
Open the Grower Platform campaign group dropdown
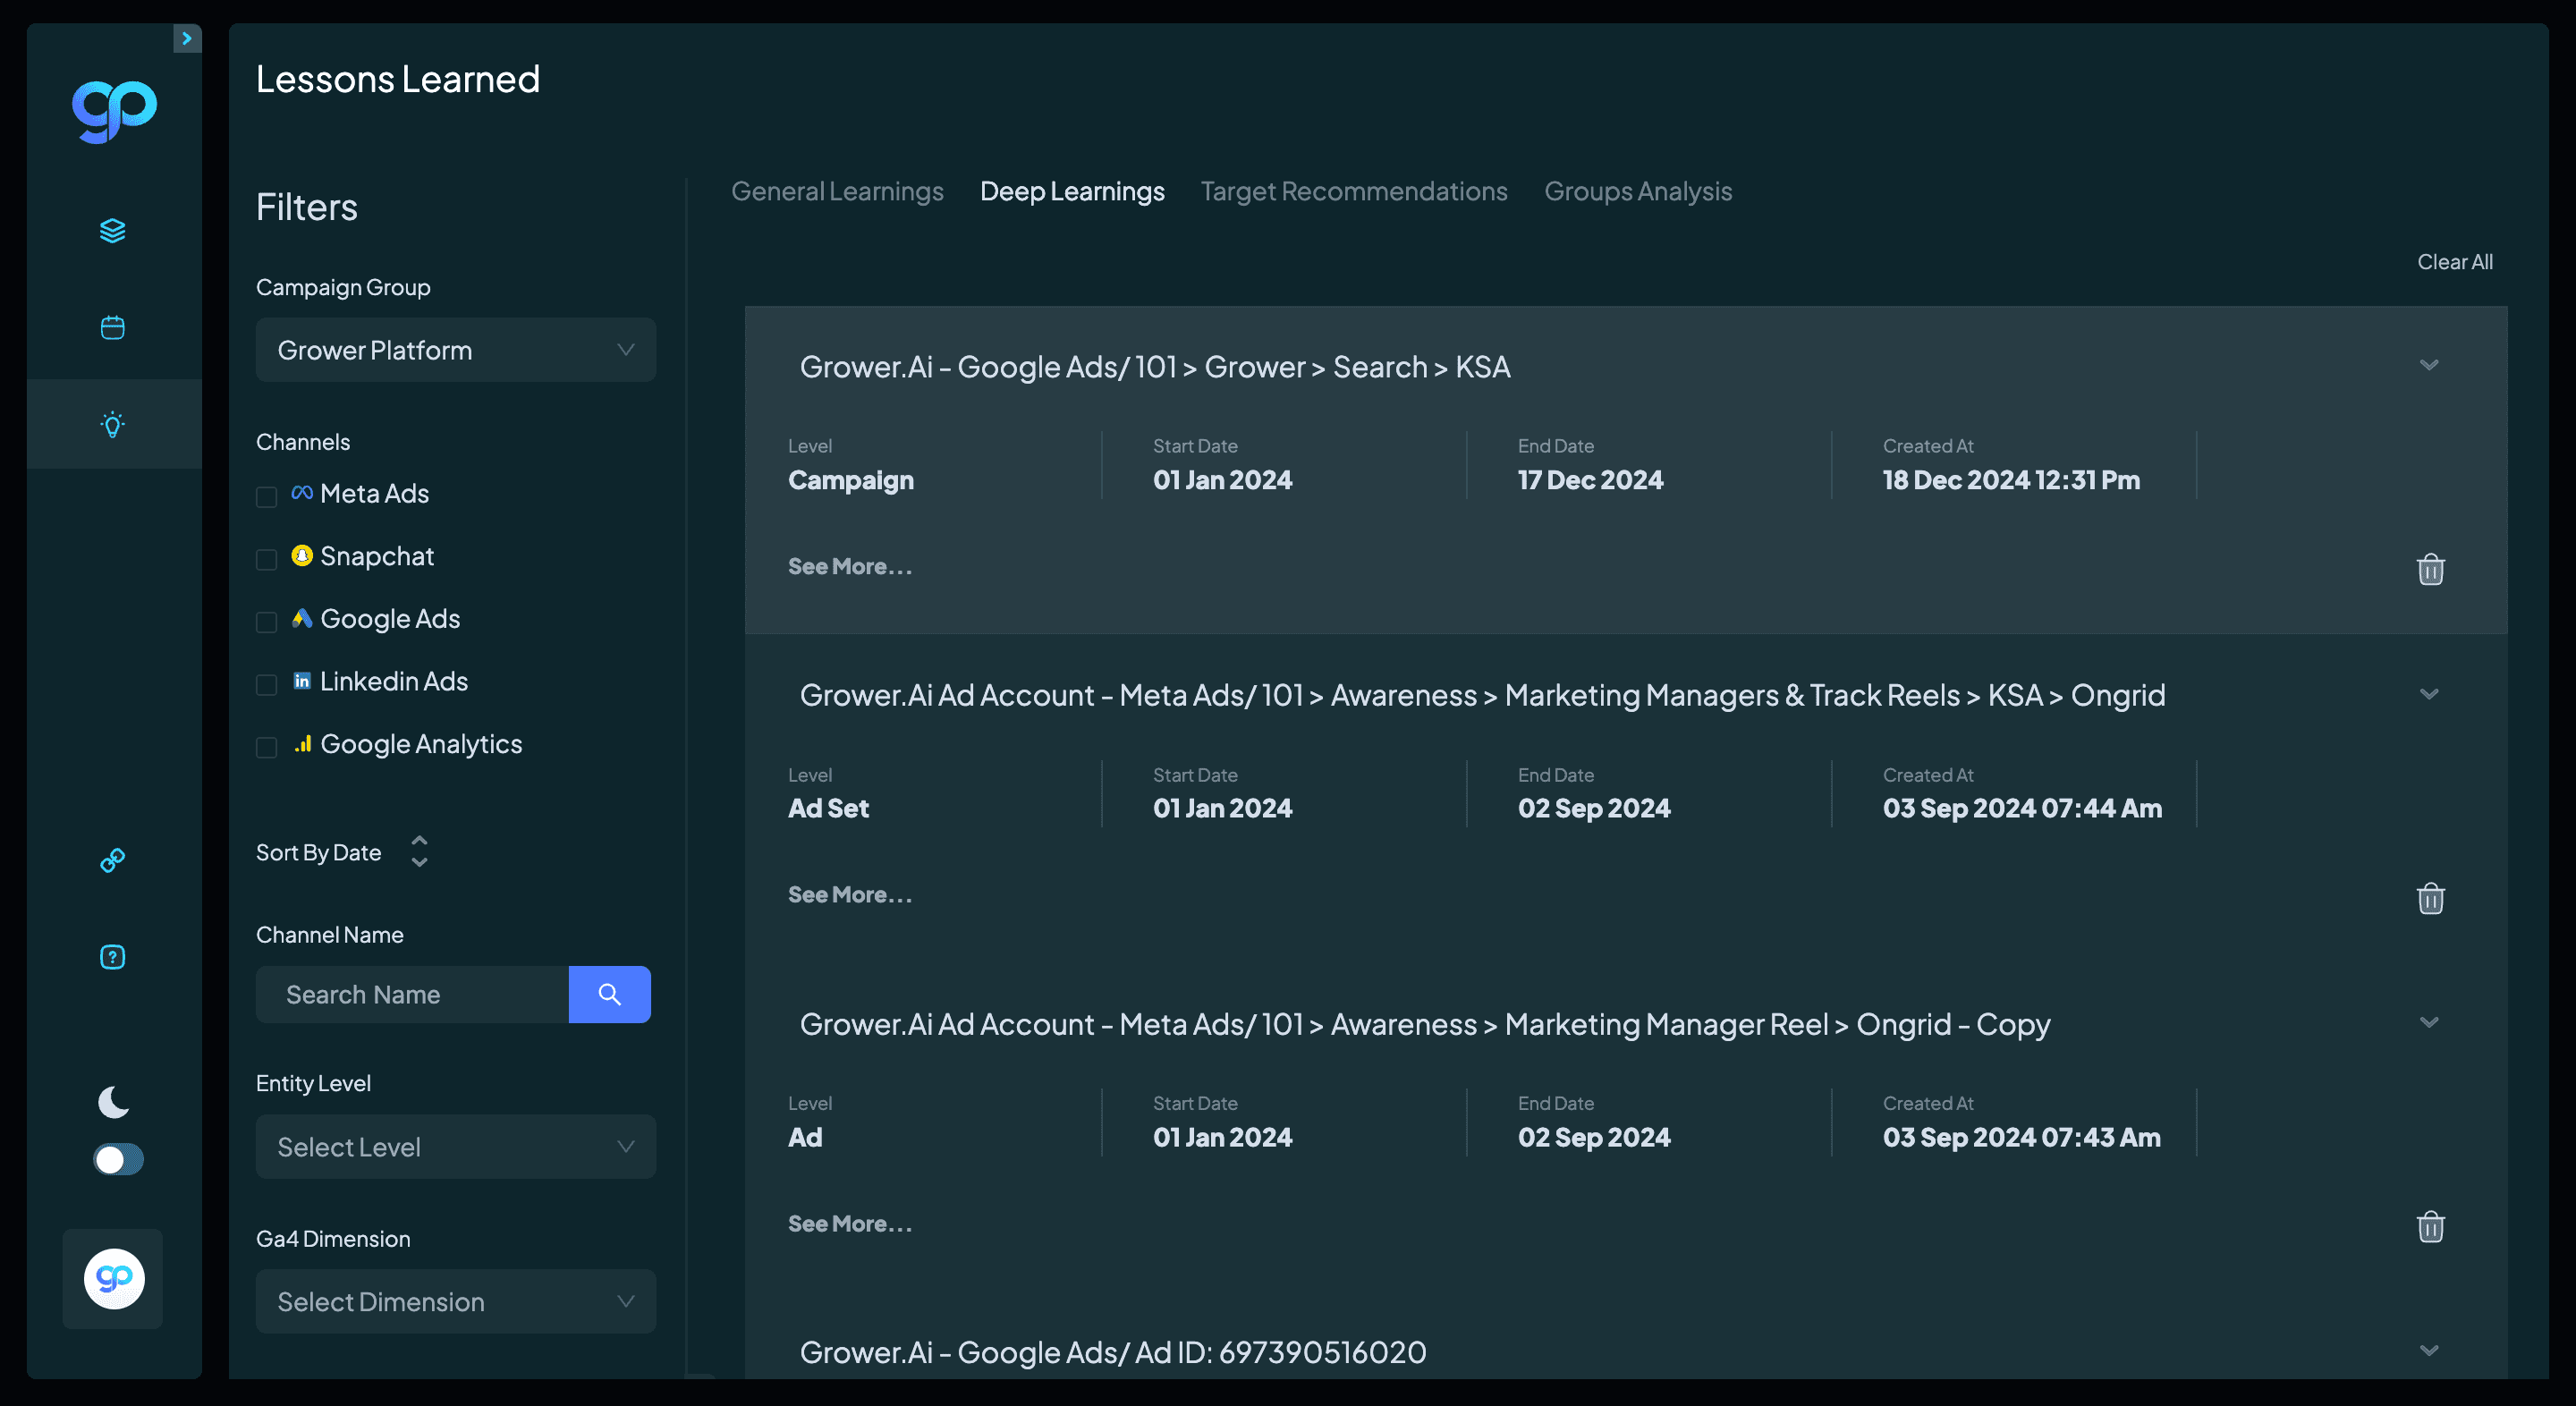[456, 350]
